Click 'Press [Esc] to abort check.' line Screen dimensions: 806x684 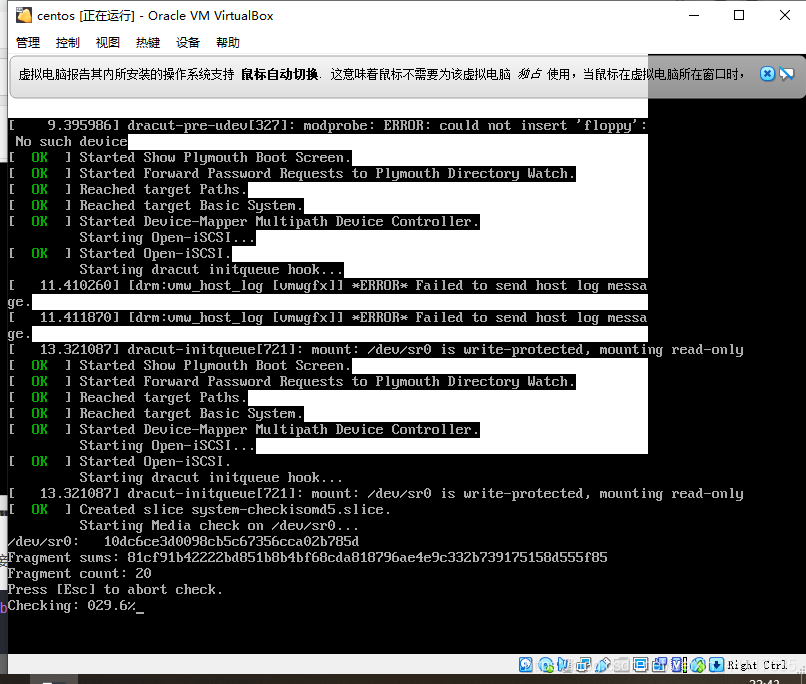(x=115, y=589)
